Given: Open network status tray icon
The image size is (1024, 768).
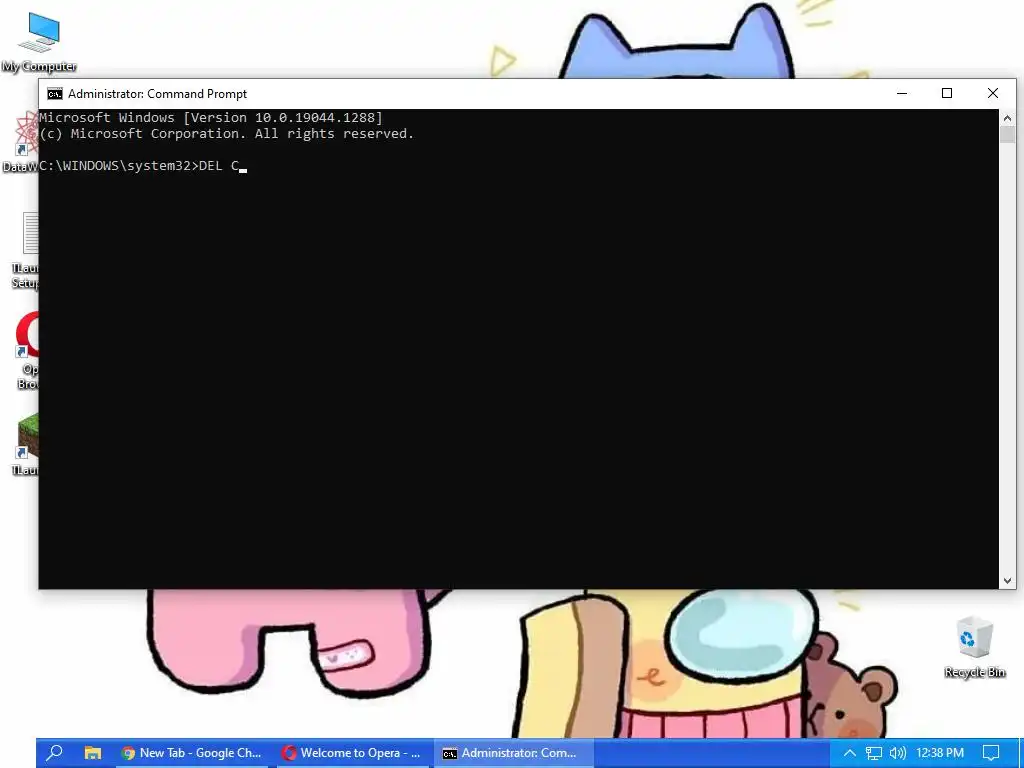Looking at the screenshot, I should 874,753.
